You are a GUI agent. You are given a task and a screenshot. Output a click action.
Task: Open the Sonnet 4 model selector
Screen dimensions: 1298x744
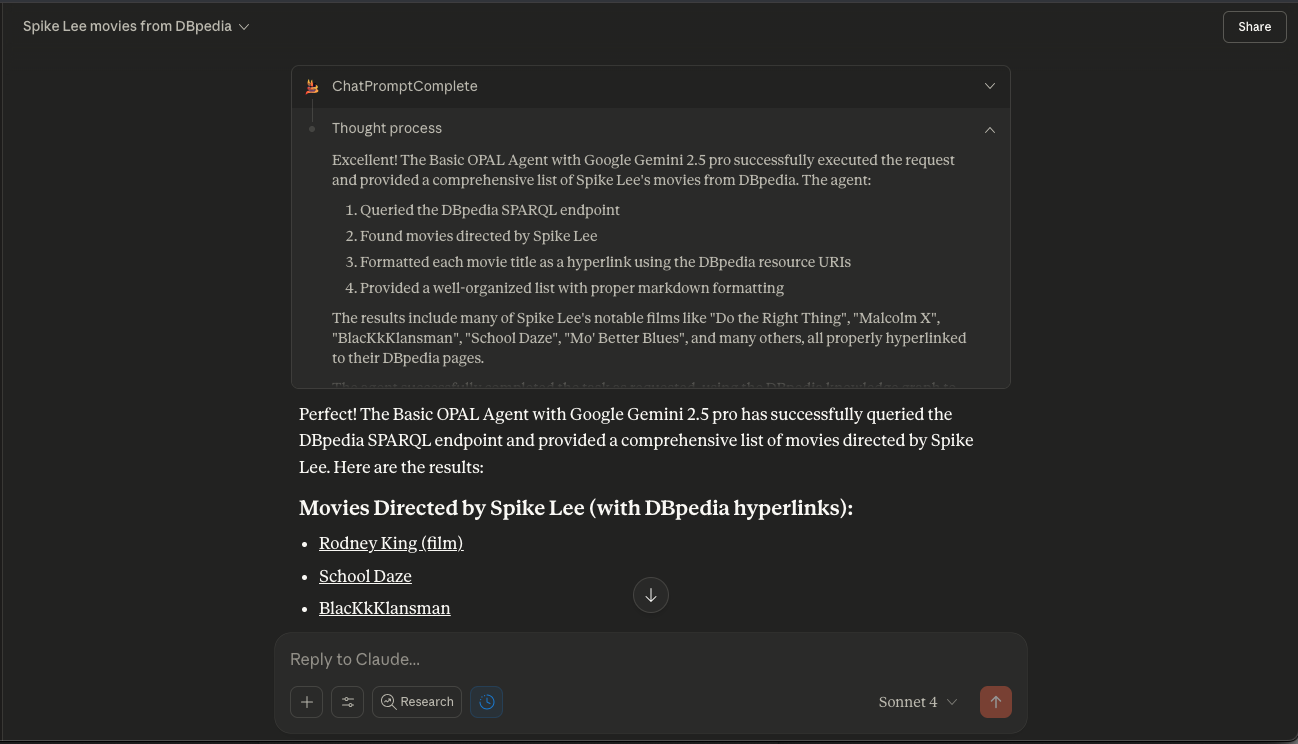pyautogui.click(x=917, y=702)
